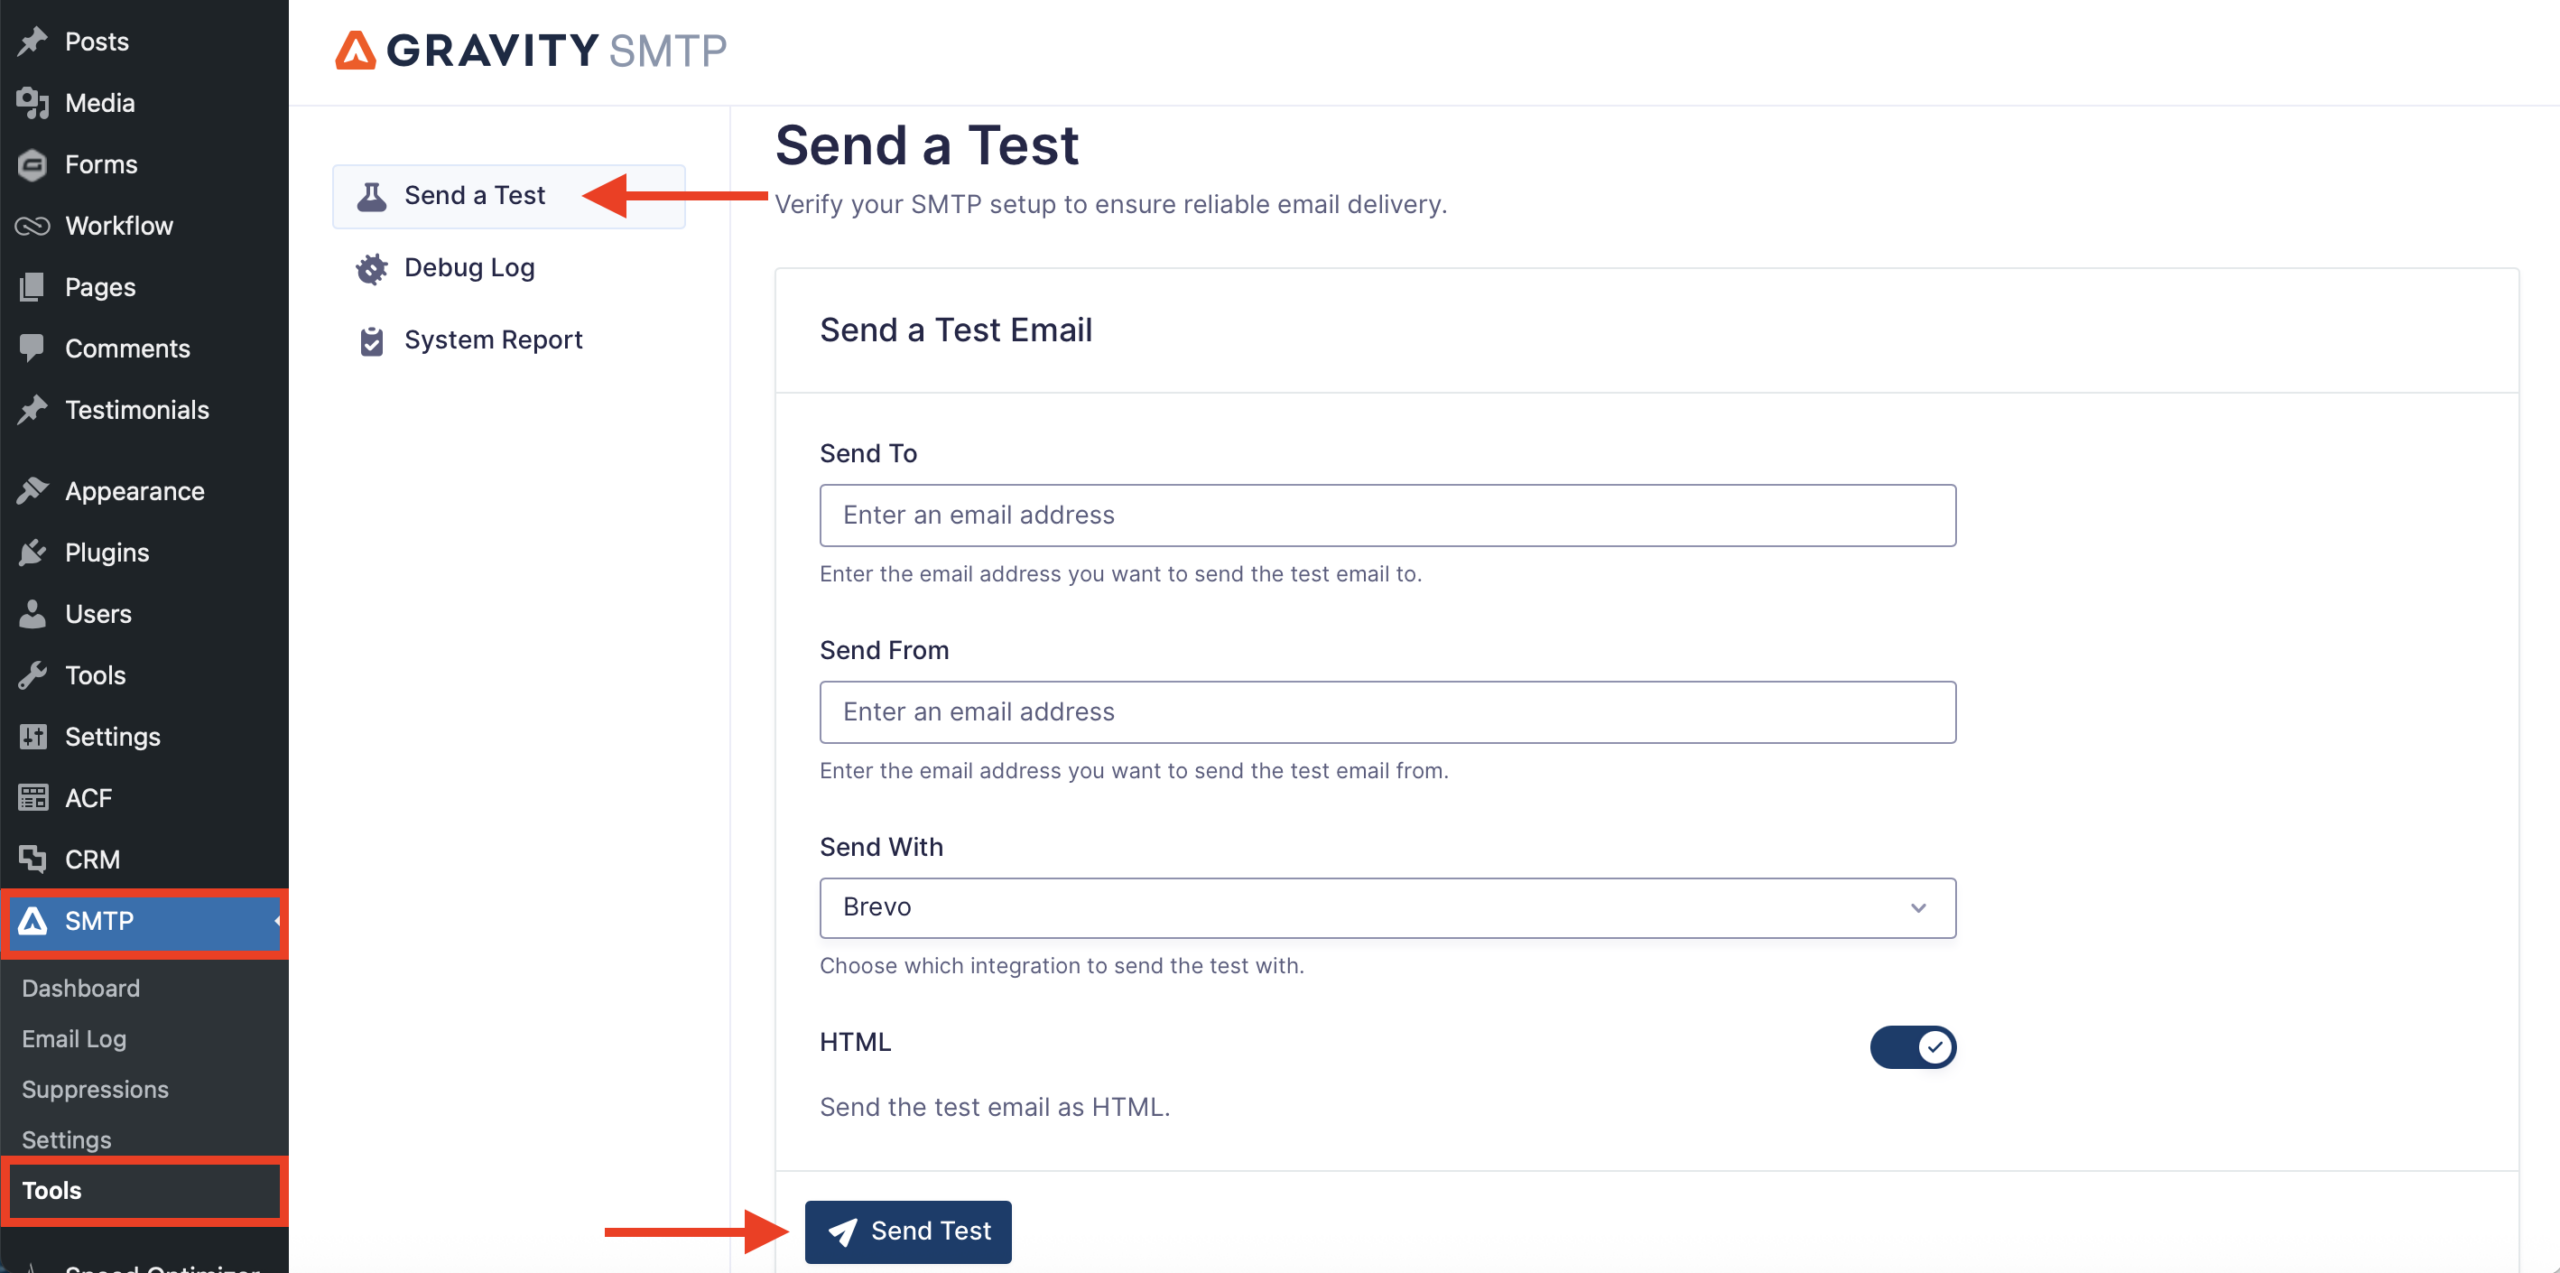Collapse the SMTP menu arrow
Viewport: 2560px width, 1273px height.
pos(277,921)
